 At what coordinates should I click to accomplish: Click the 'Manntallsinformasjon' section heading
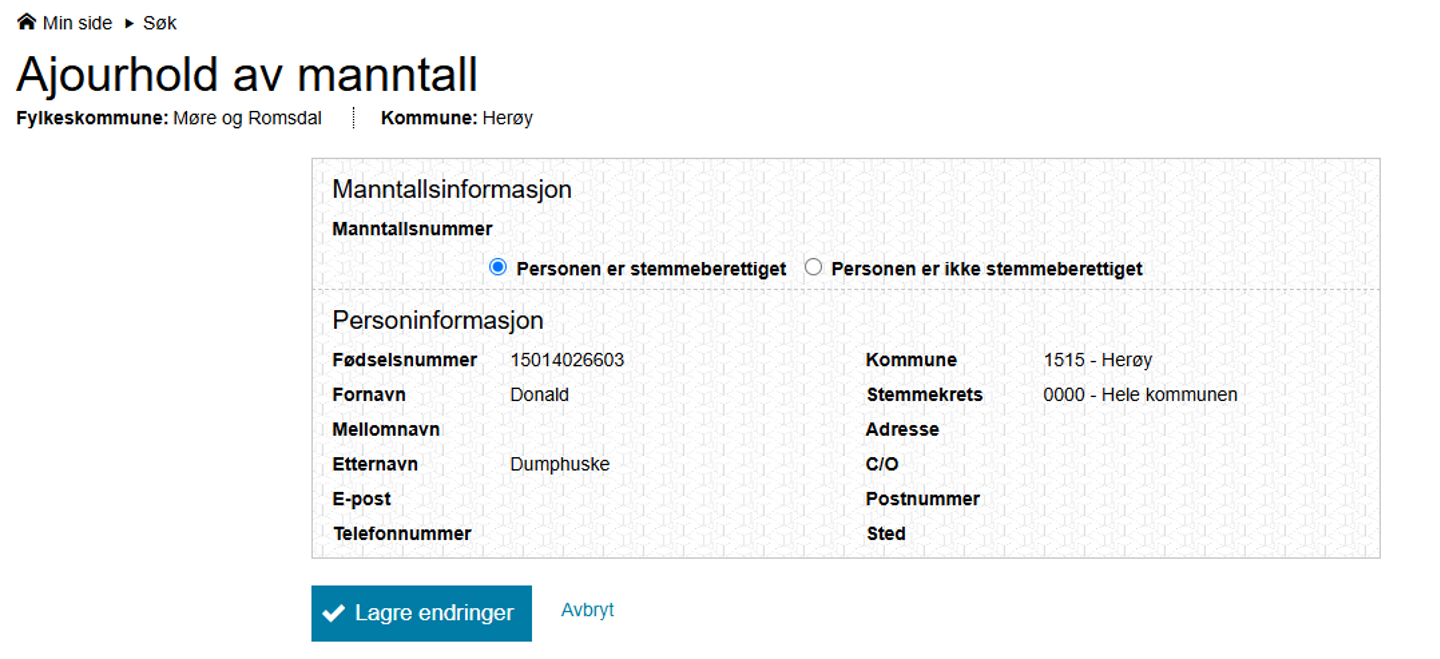[x=452, y=189]
